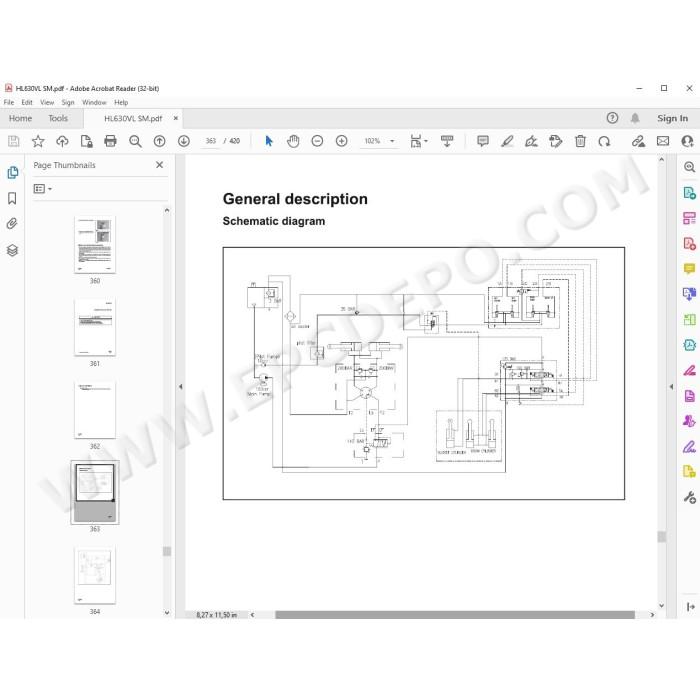Open the View menu
This screenshot has height=700, width=700.
47,102
